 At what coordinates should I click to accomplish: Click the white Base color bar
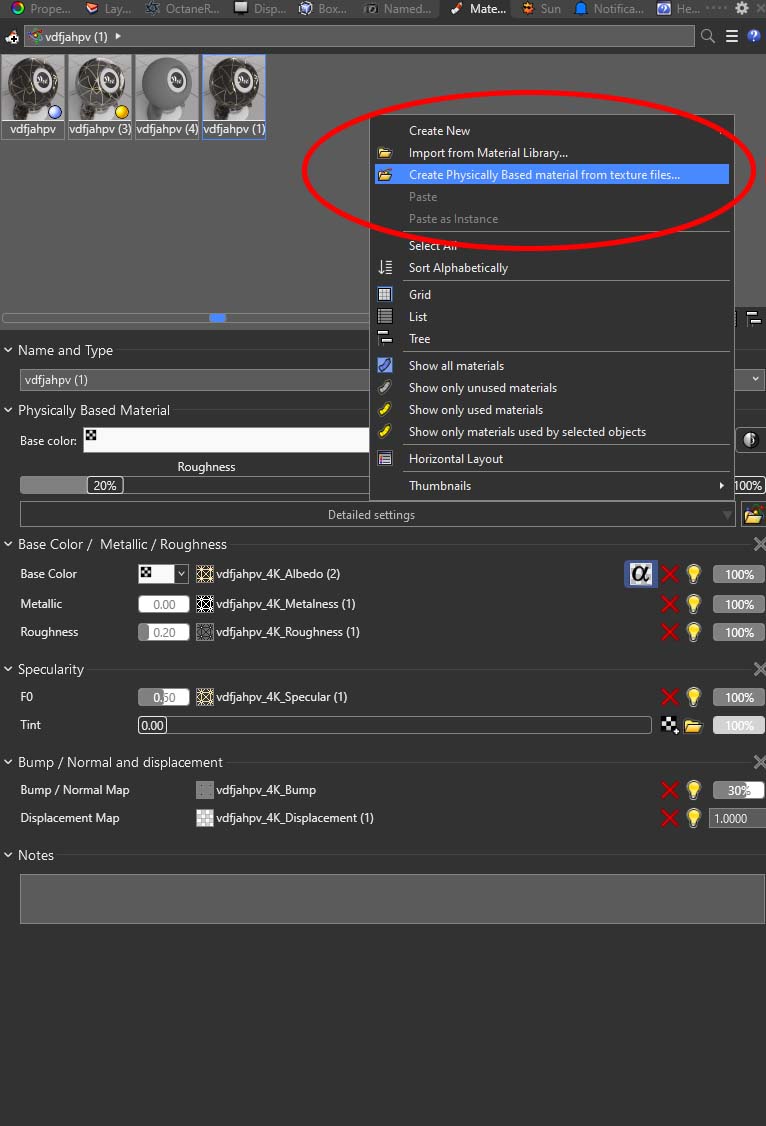[x=226, y=439]
